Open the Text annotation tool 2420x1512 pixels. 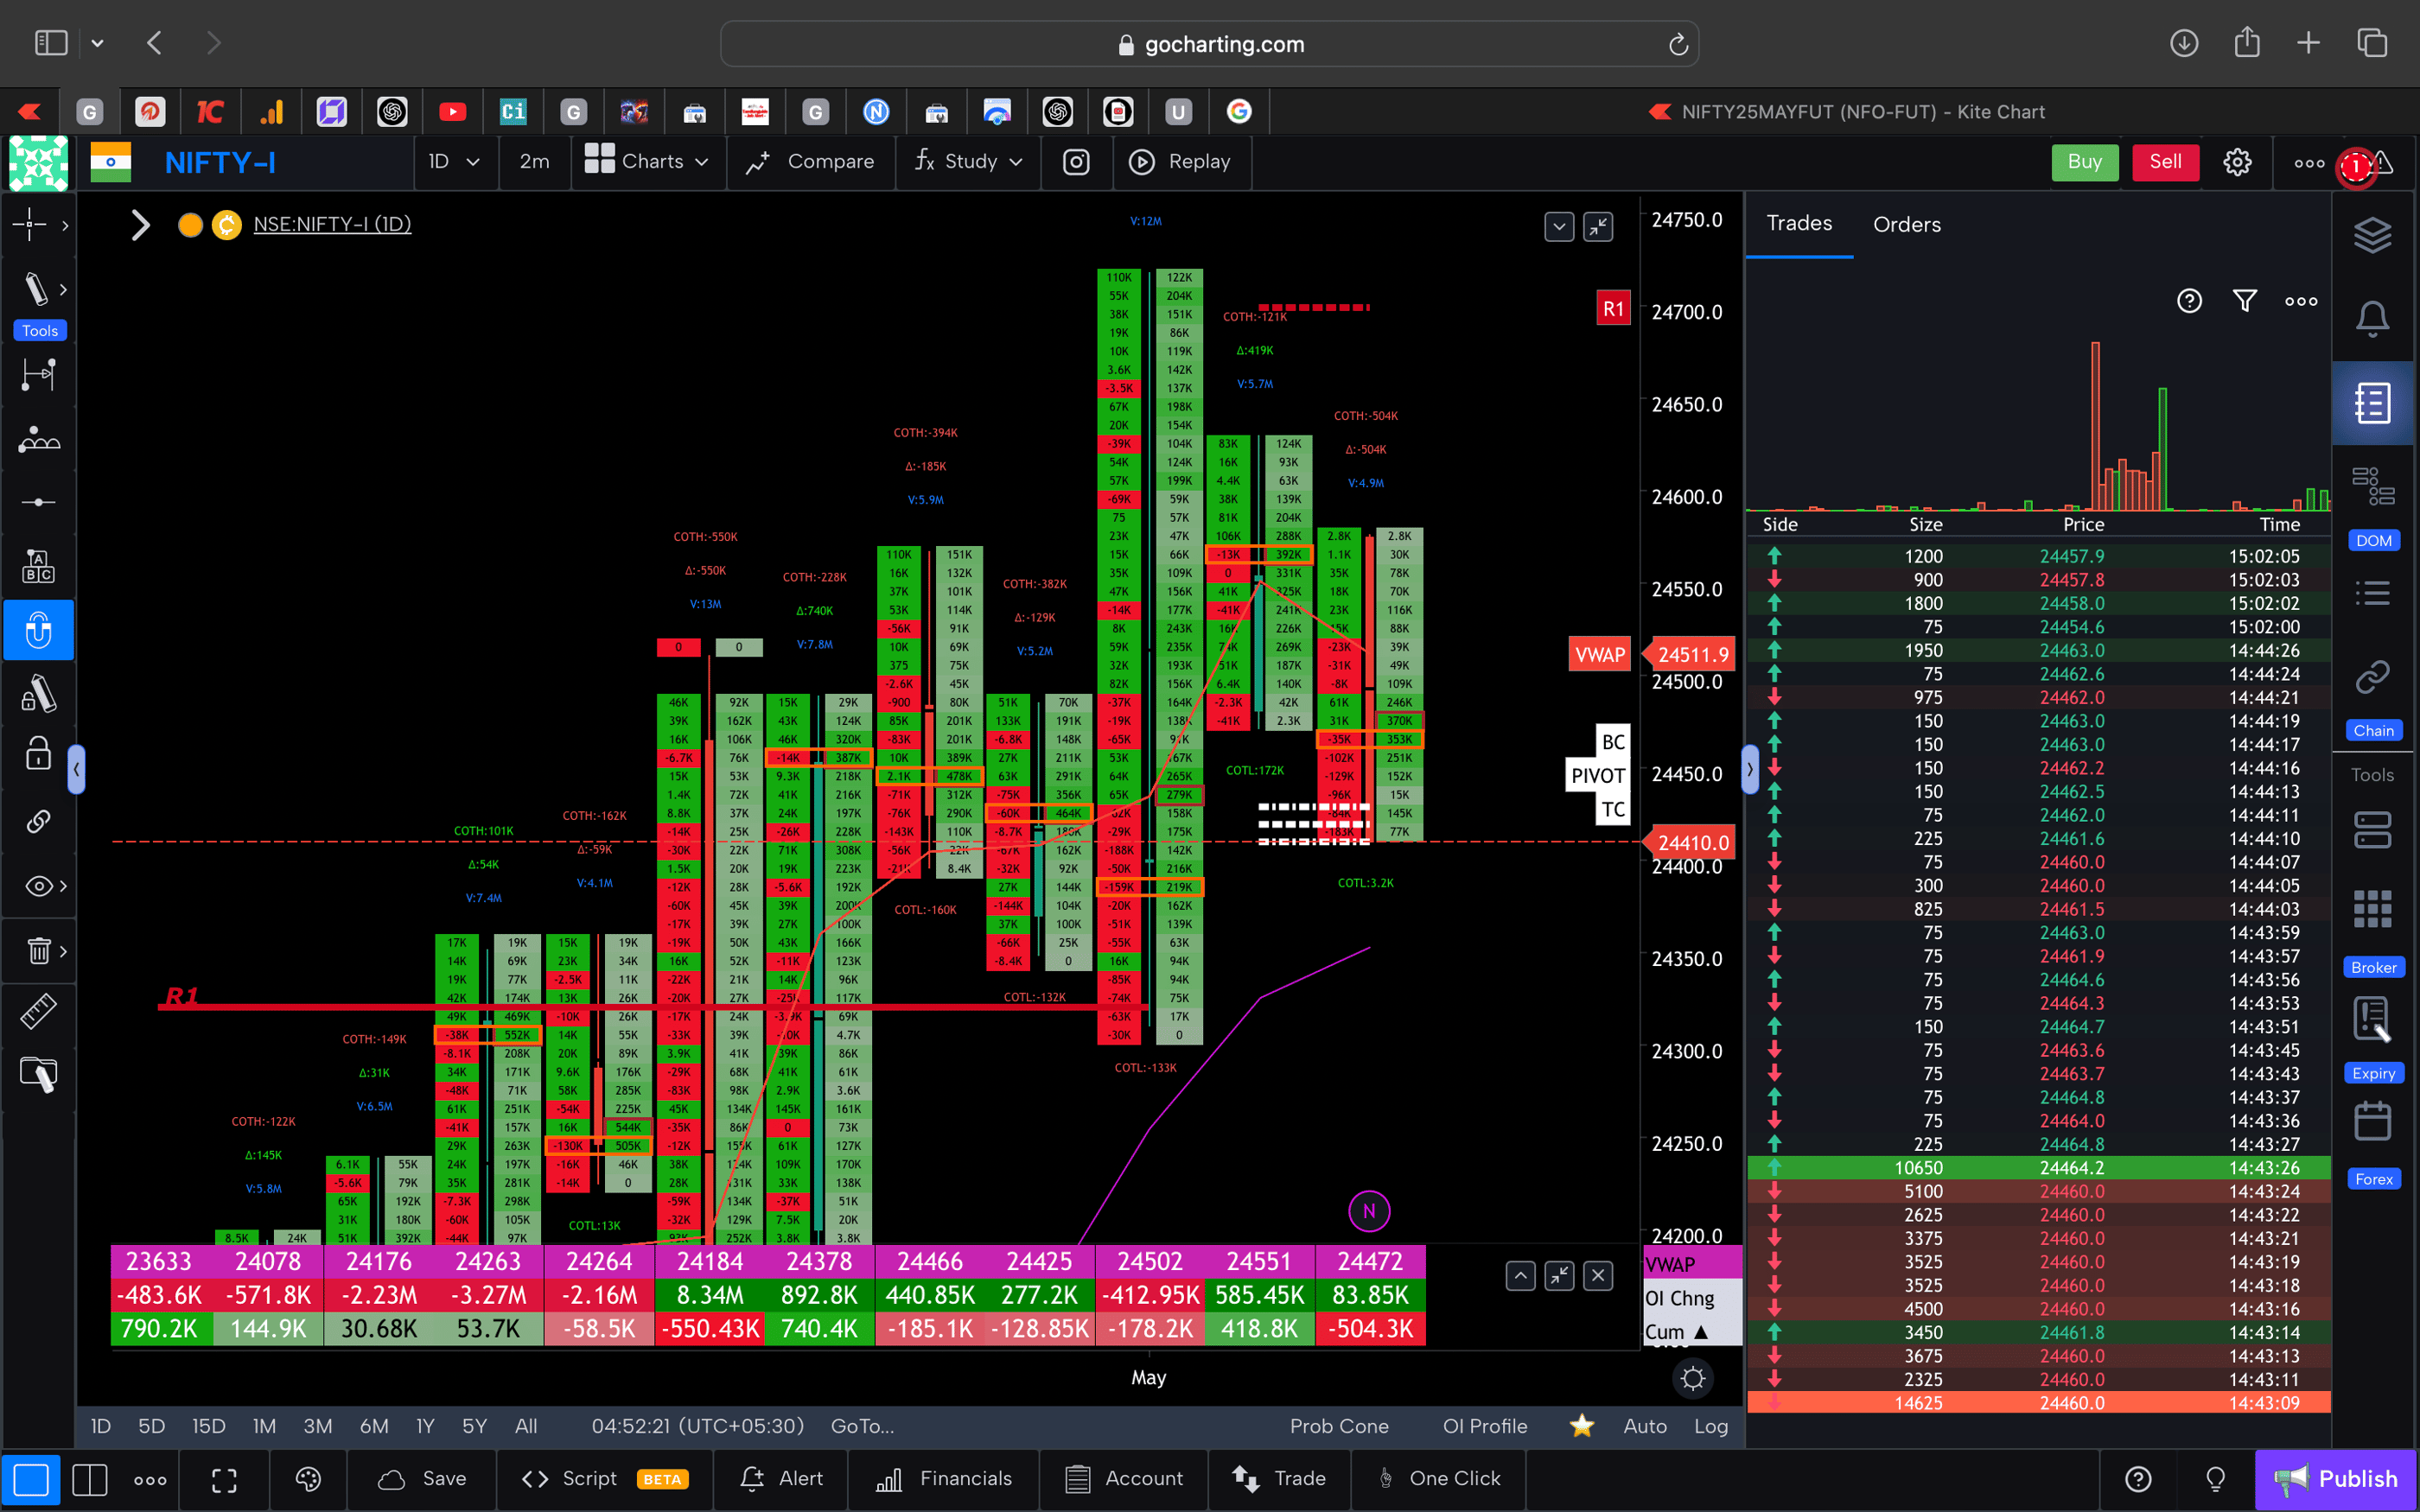pyautogui.click(x=38, y=565)
